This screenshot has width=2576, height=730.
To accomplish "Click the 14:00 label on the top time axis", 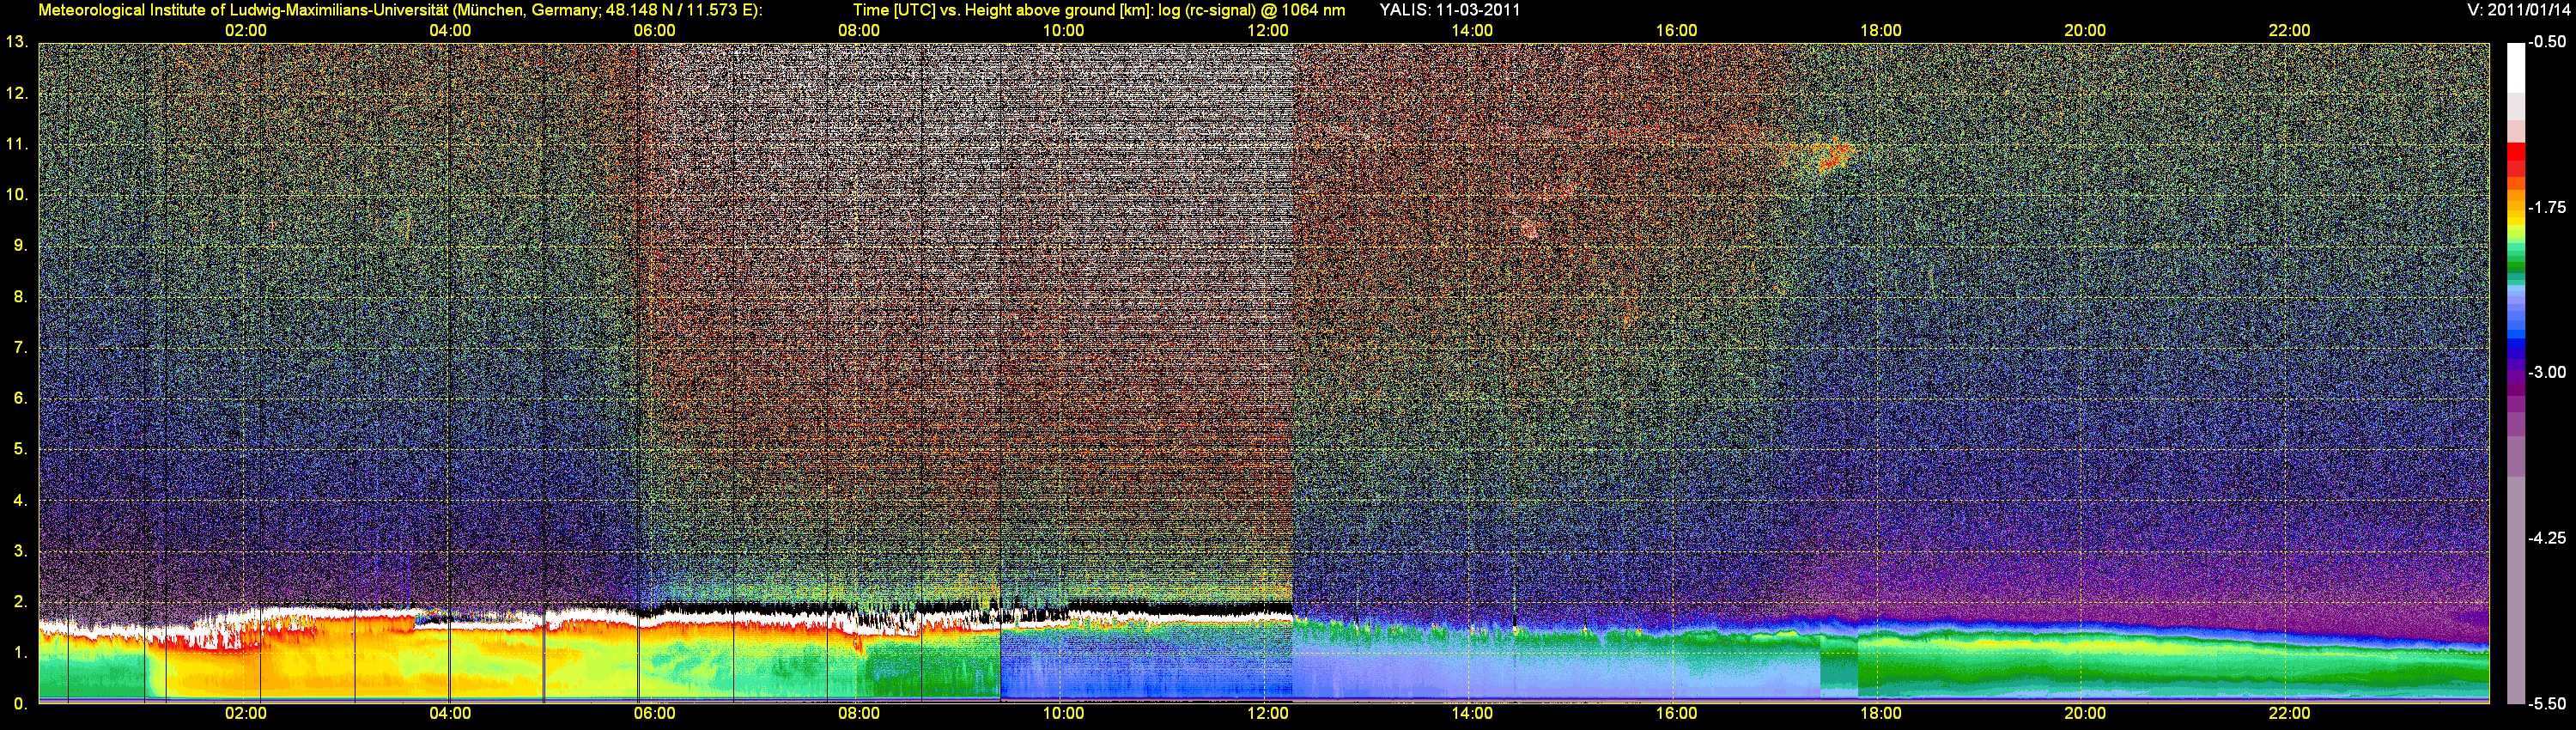I will (1472, 30).
